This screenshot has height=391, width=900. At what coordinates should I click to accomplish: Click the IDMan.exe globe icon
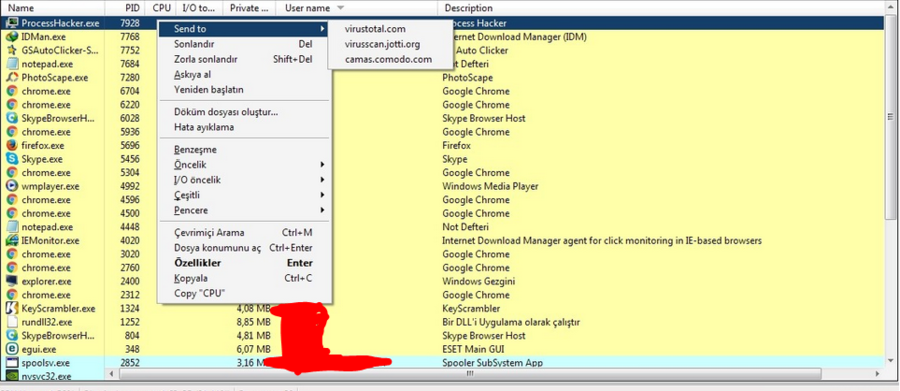[x=11, y=37]
